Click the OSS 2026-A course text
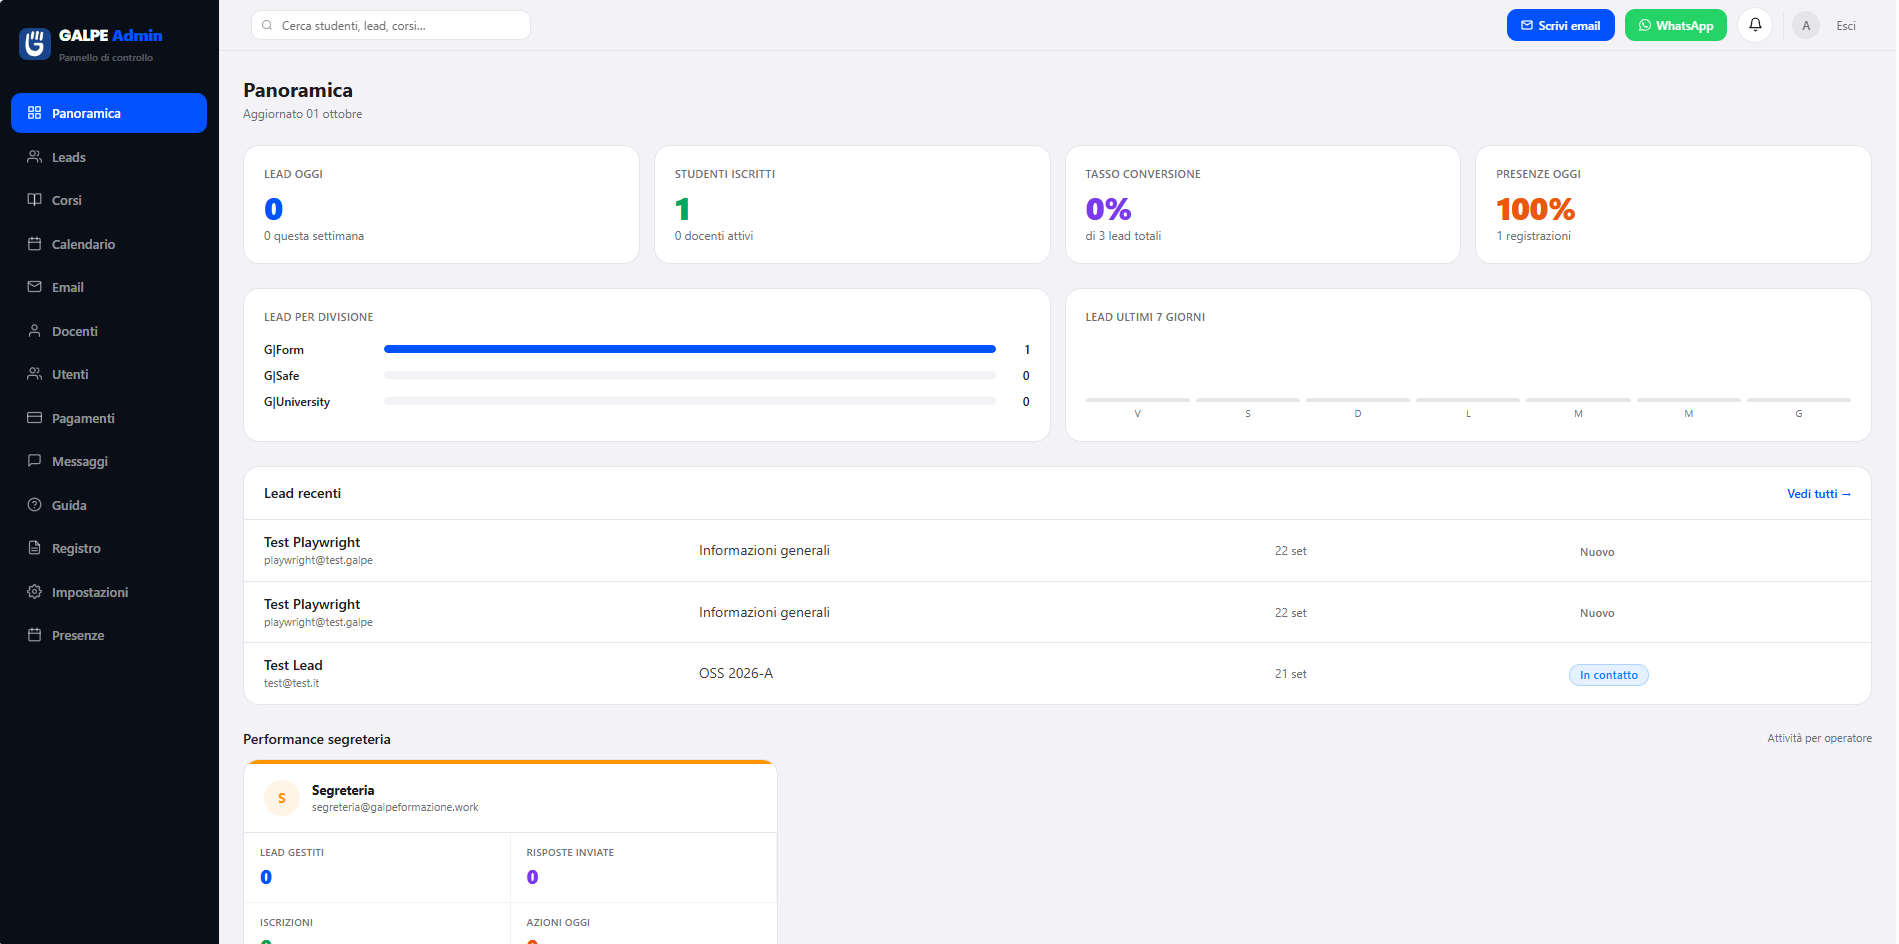This screenshot has width=1899, height=944. click(x=736, y=673)
